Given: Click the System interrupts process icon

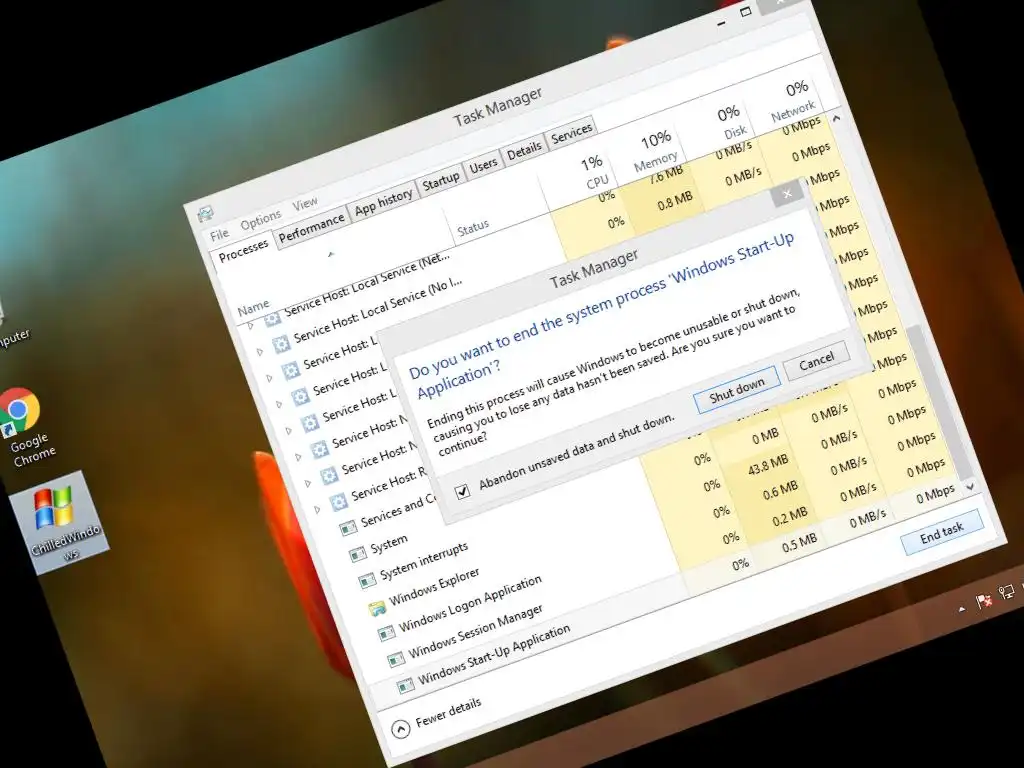Looking at the screenshot, I should pos(367,580).
